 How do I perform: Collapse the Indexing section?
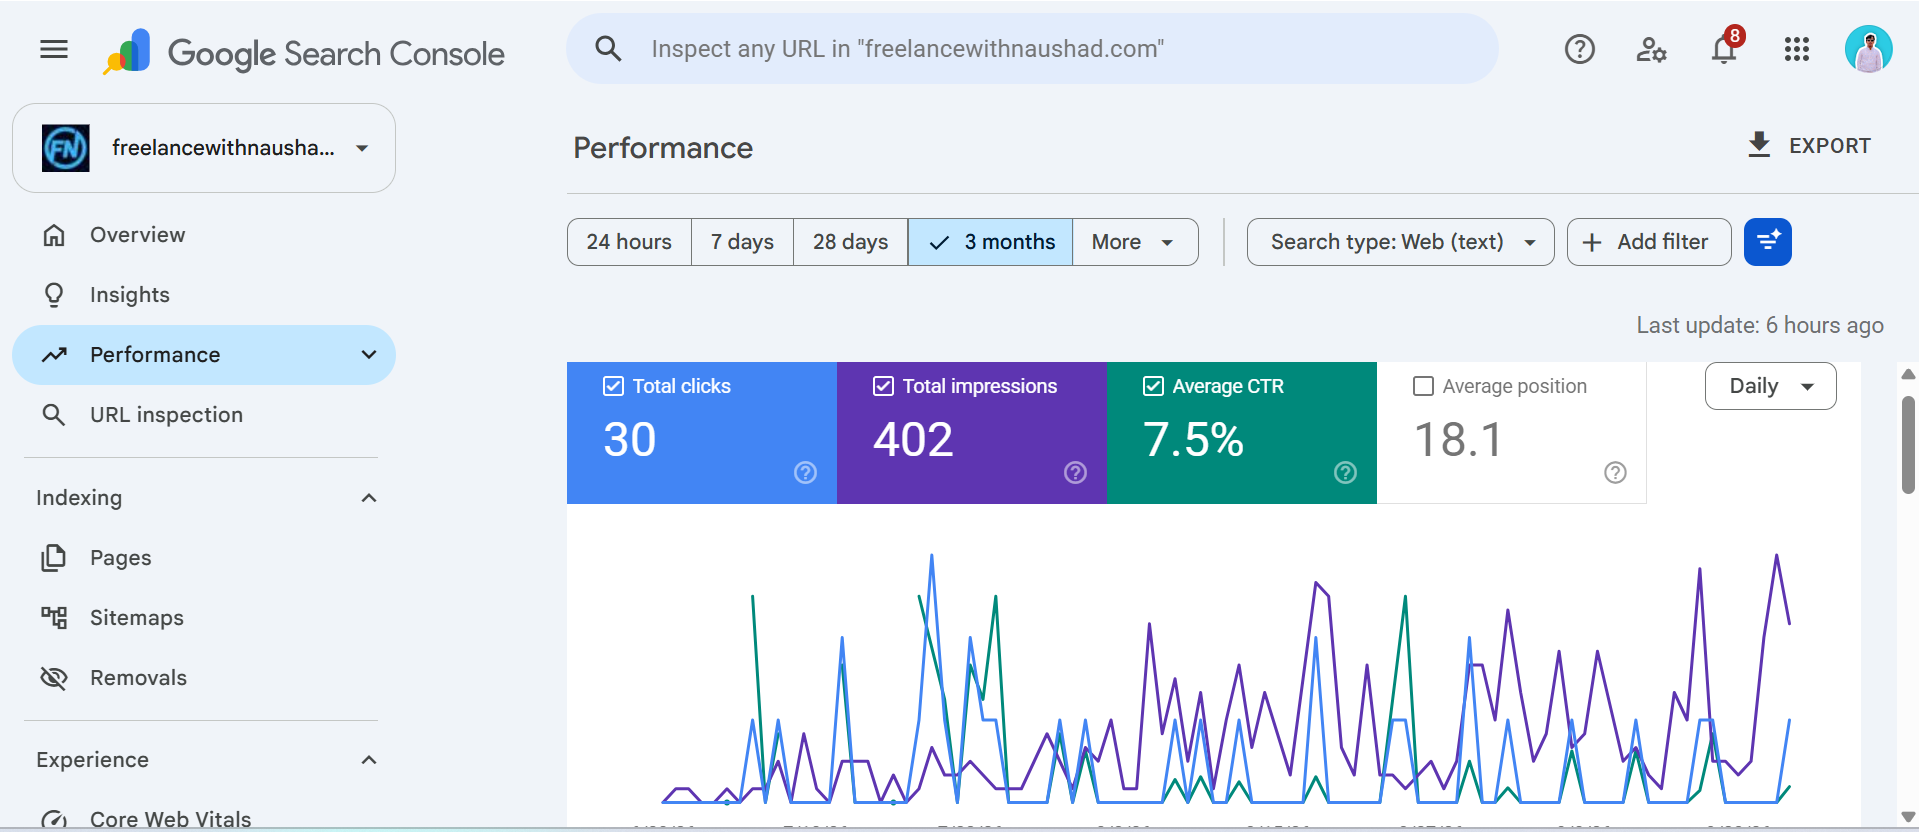[369, 498]
